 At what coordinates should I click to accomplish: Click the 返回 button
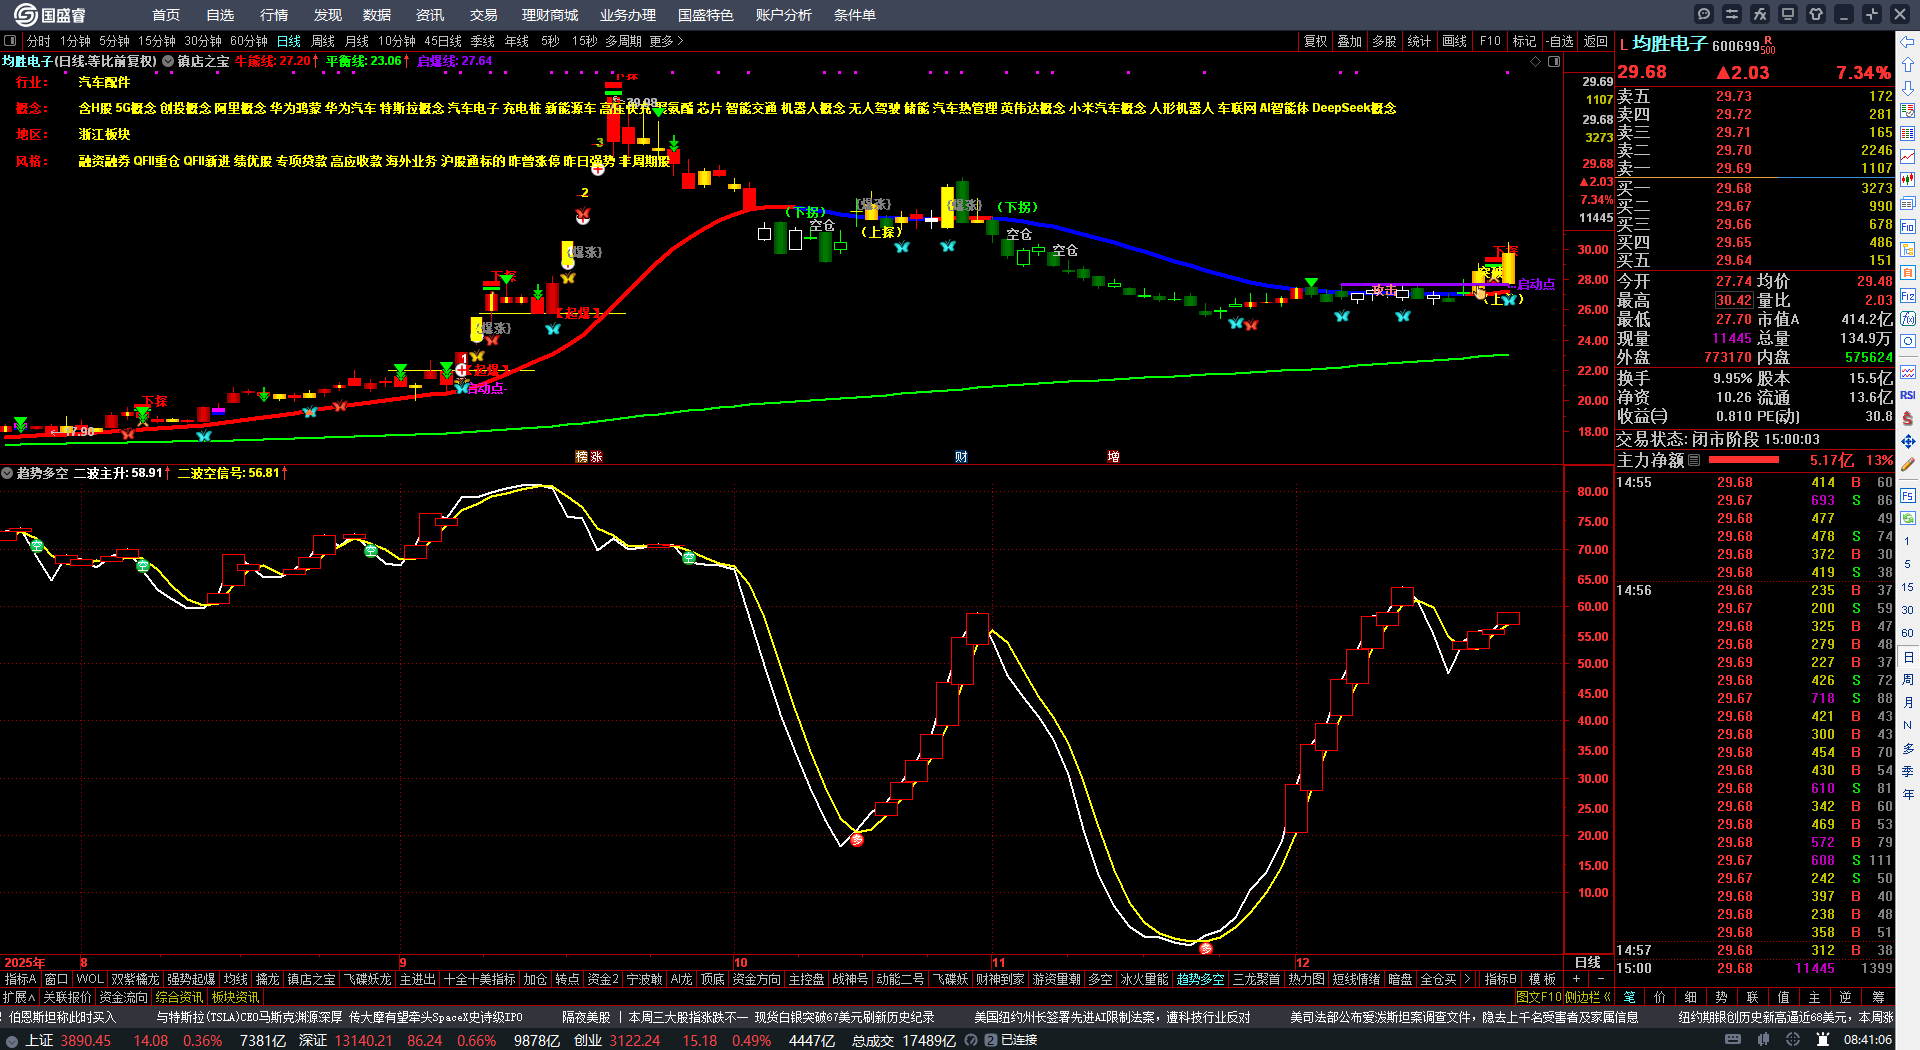1596,41
